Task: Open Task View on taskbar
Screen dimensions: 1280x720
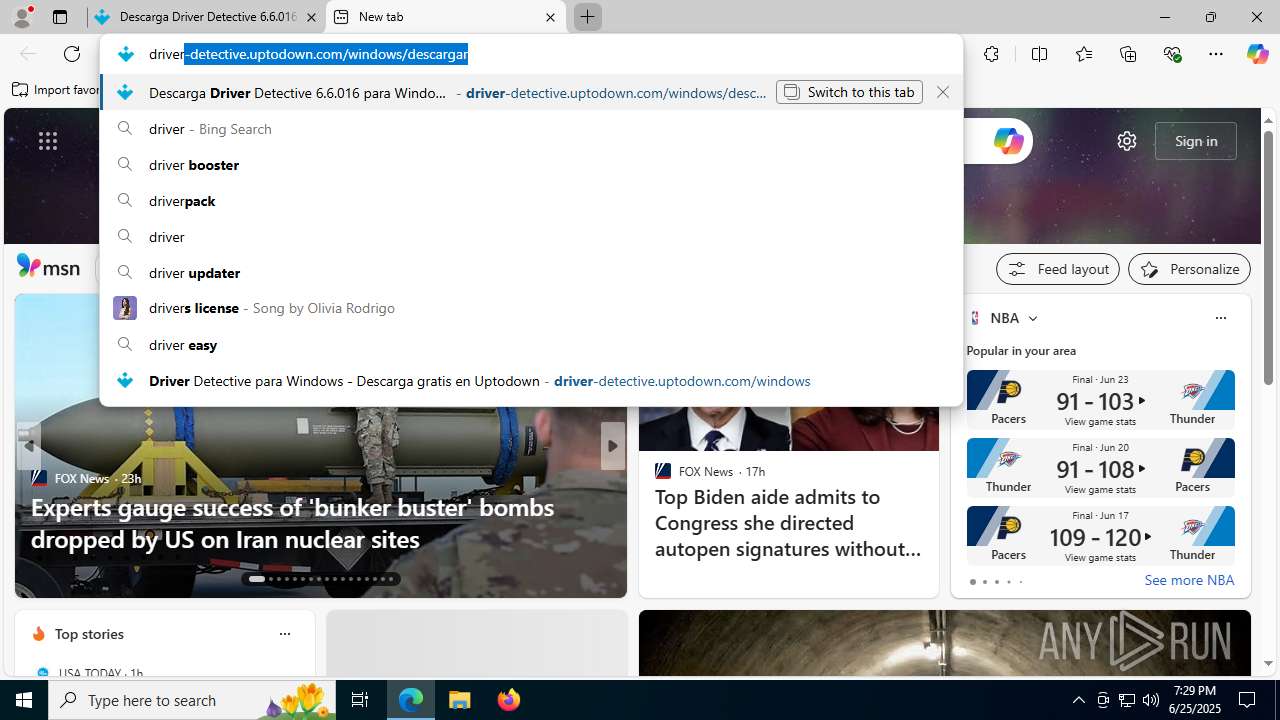Action: tap(360, 700)
